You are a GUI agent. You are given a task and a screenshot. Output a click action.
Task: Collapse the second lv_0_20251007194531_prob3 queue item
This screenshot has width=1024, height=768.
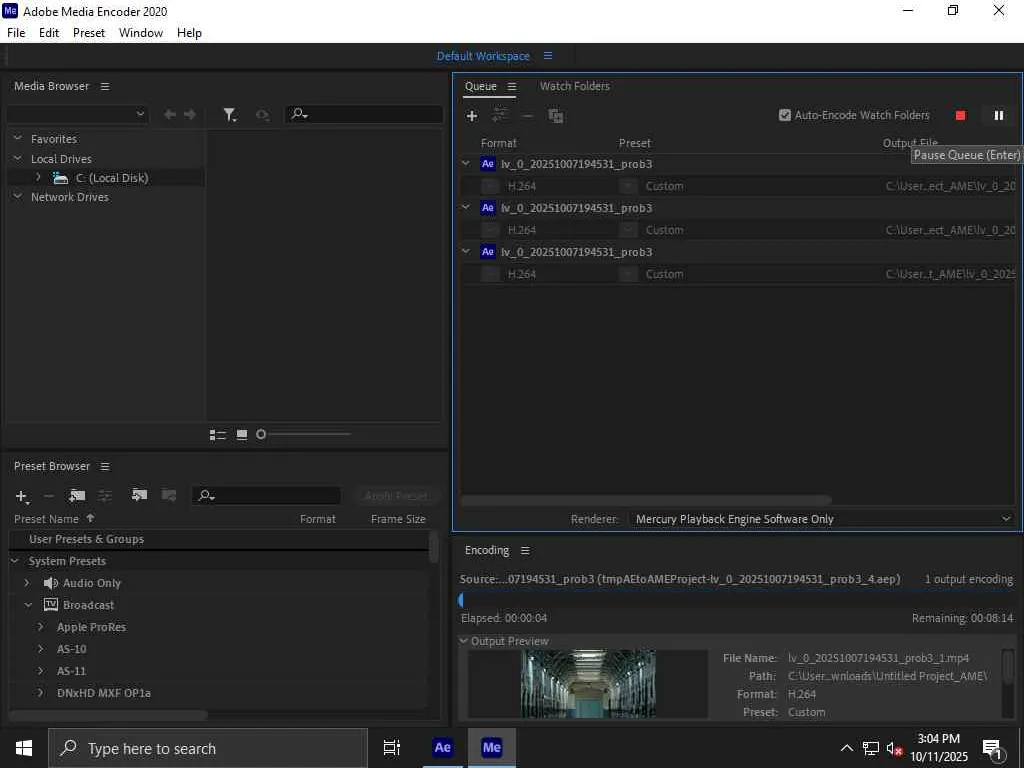pyautogui.click(x=466, y=207)
